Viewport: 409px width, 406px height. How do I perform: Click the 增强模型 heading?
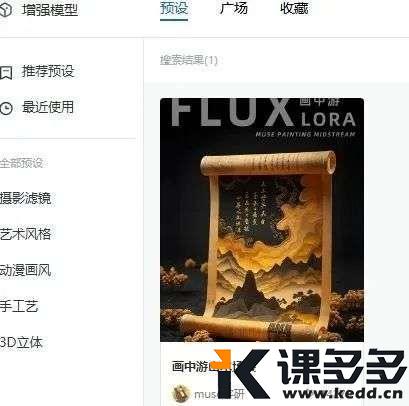click(x=50, y=10)
